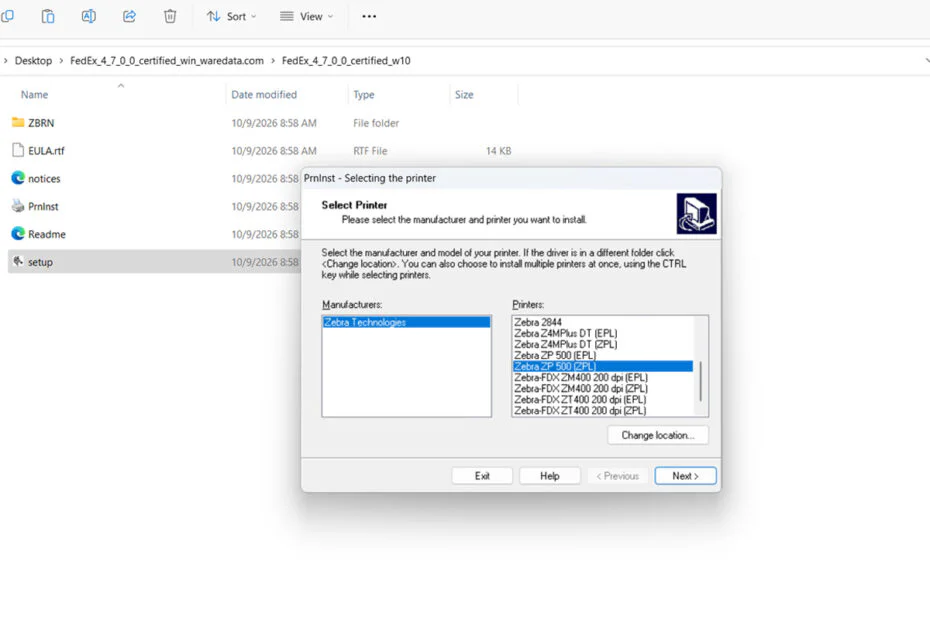Select the ZBRN folder icon
Screen dimensions: 930x620
(x=18, y=122)
